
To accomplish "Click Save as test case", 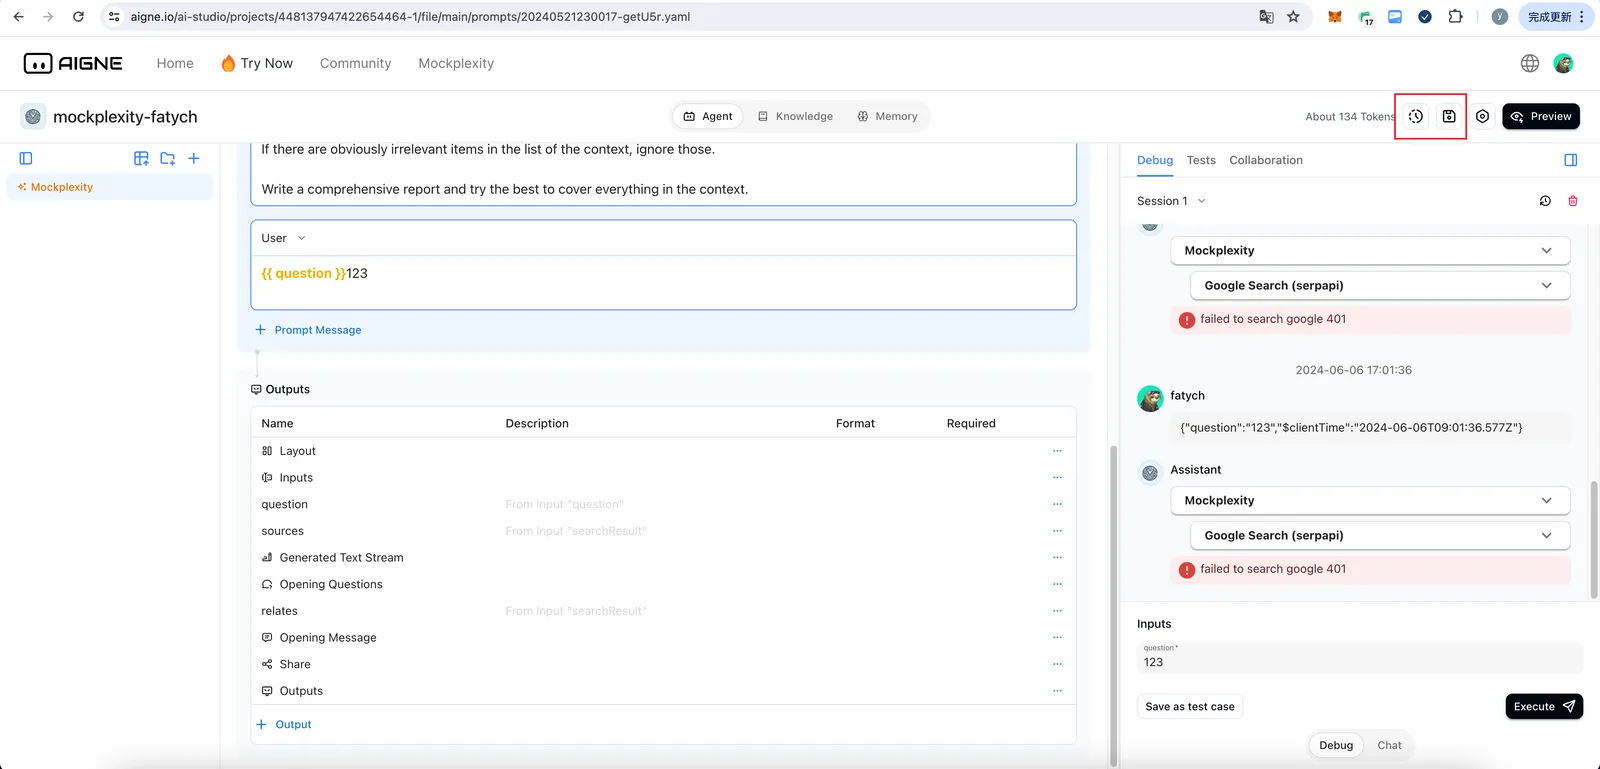I will tap(1190, 706).
